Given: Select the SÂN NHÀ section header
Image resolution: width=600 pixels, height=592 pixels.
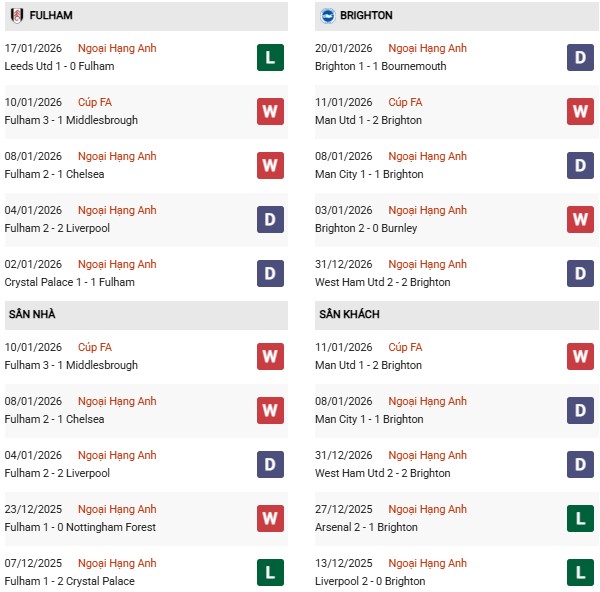Looking at the screenshot, I should [33, 314].
